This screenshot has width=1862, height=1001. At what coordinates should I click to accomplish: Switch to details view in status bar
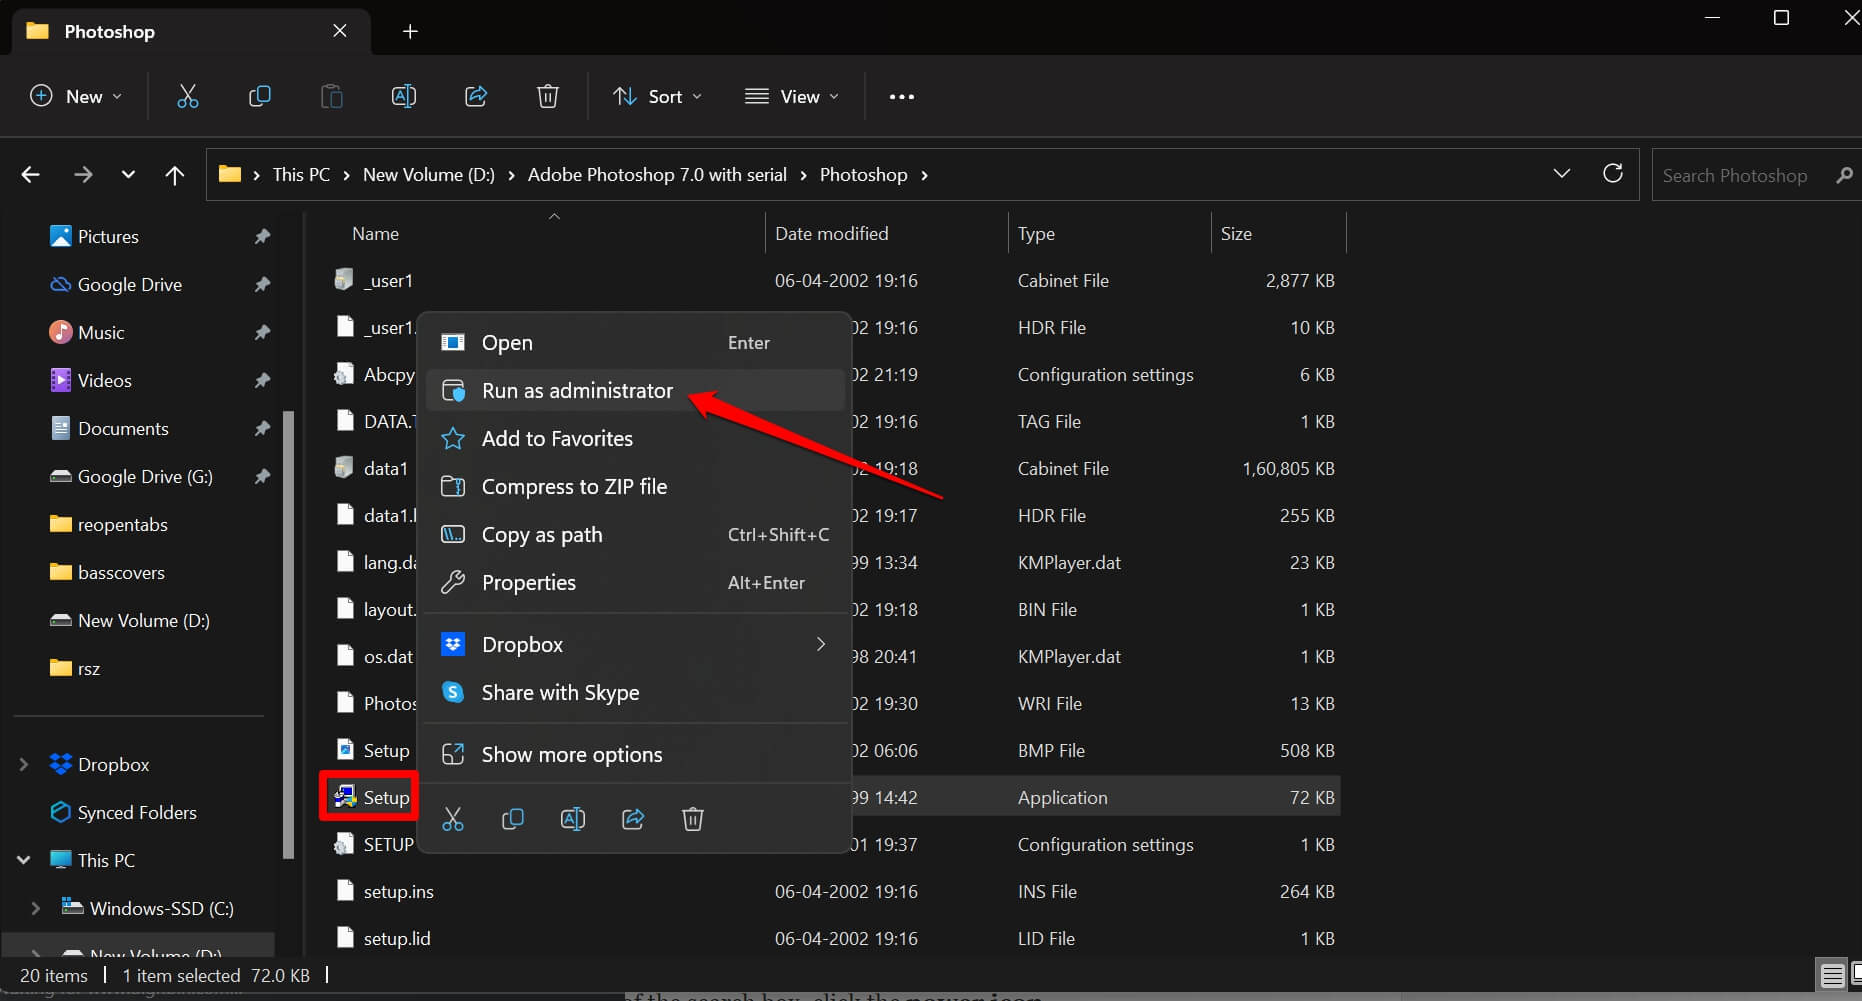point(1832,975)
